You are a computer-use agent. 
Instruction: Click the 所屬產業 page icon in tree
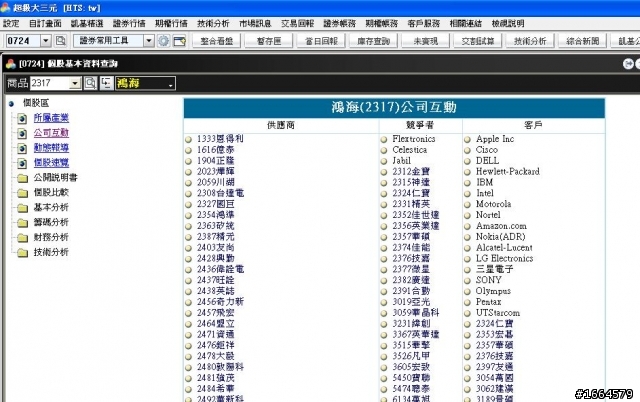click(22, 118)
